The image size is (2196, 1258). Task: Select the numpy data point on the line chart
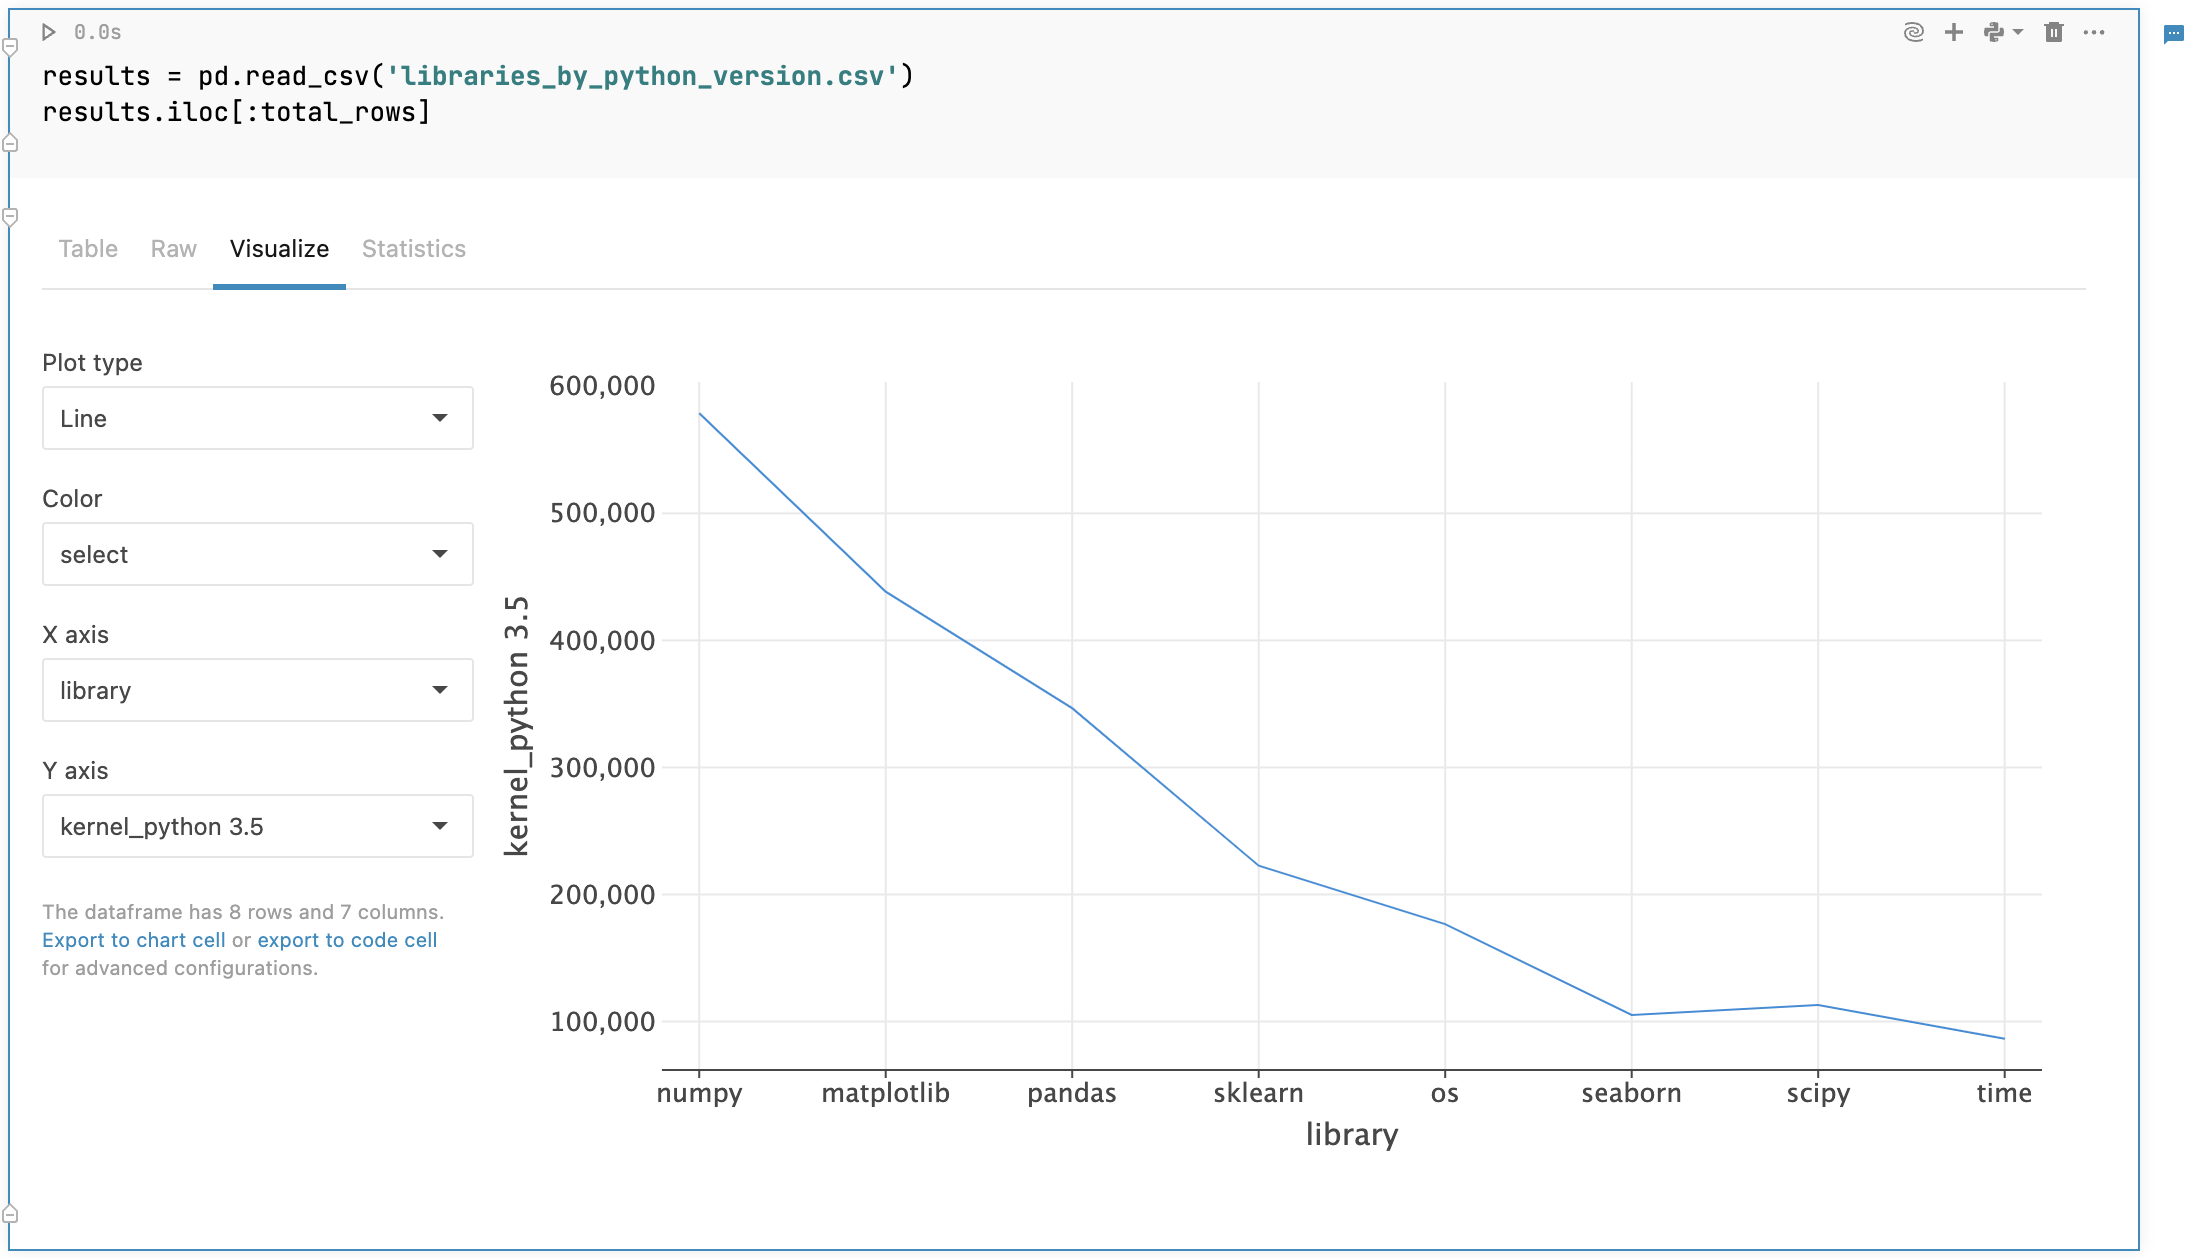[700, 412]
